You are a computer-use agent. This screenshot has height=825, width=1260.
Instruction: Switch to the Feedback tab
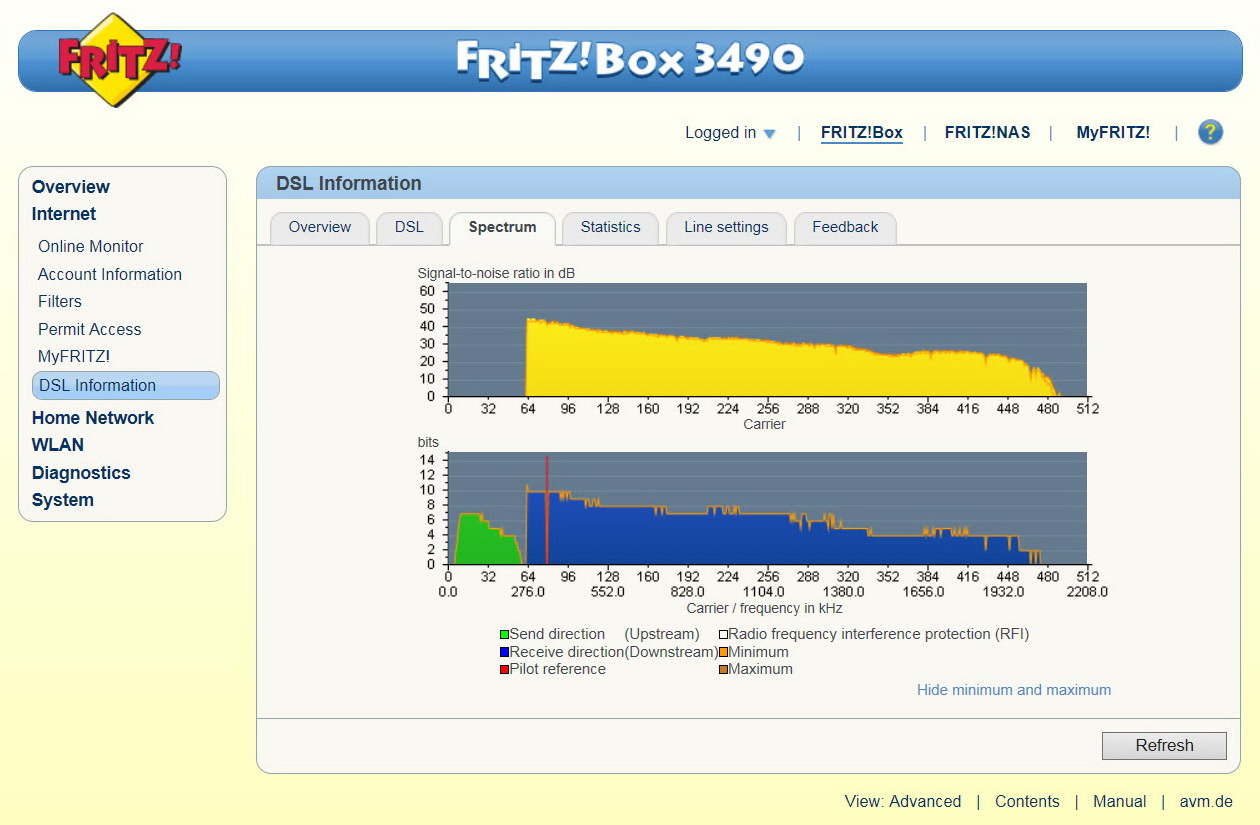(845, 228)
